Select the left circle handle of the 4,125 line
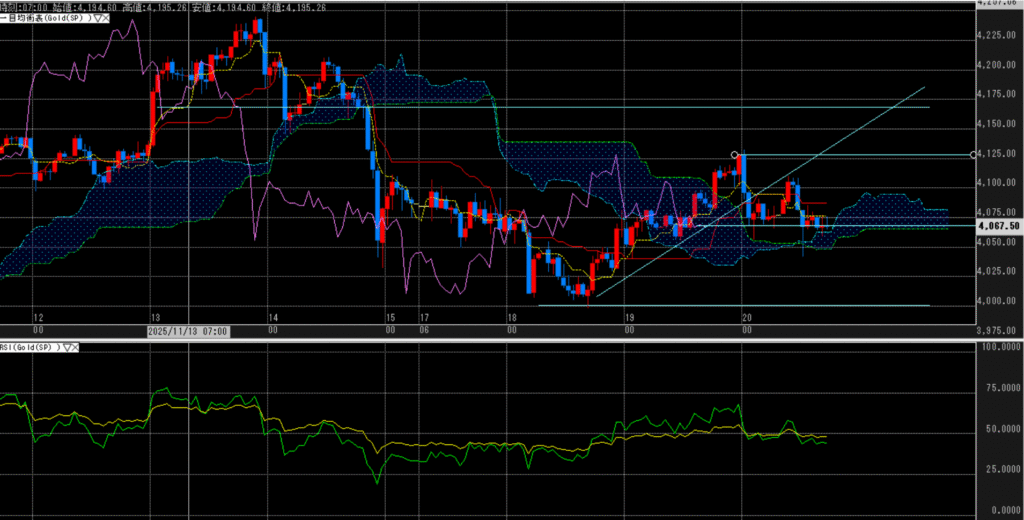Image resolution: width=1024 pixels, height=520 pixels. pyautogui.click(x=736, y=155)
